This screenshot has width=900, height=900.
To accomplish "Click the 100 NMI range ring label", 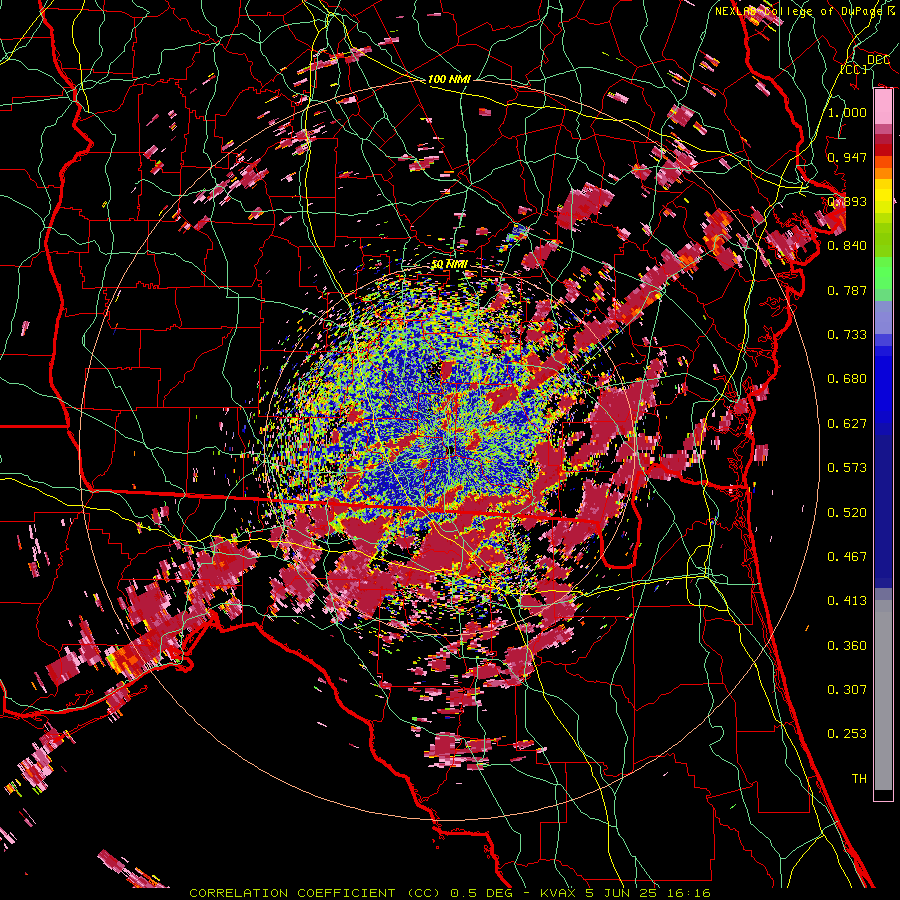I will tap(449, 79).
